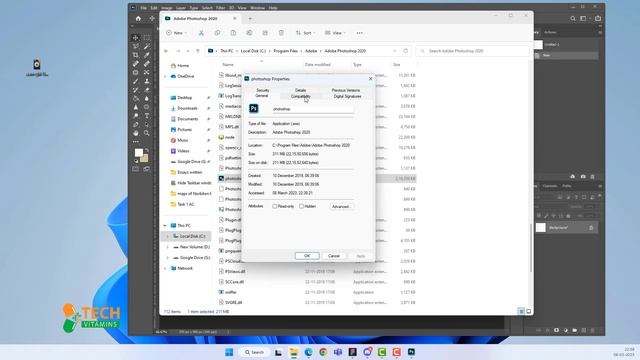Click the Rename icon in Explorer toolbar
Image resolution: width=640 pixels, height=360 pixels.
click(x=249, y=33)
